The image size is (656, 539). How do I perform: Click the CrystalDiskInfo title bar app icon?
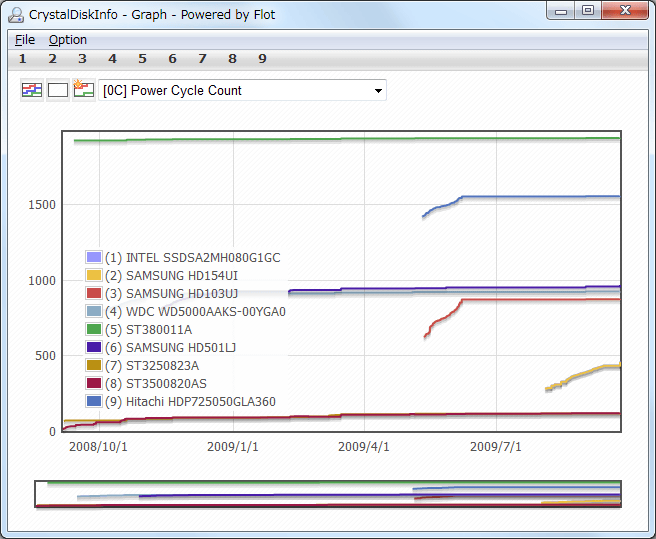[15, 14]
